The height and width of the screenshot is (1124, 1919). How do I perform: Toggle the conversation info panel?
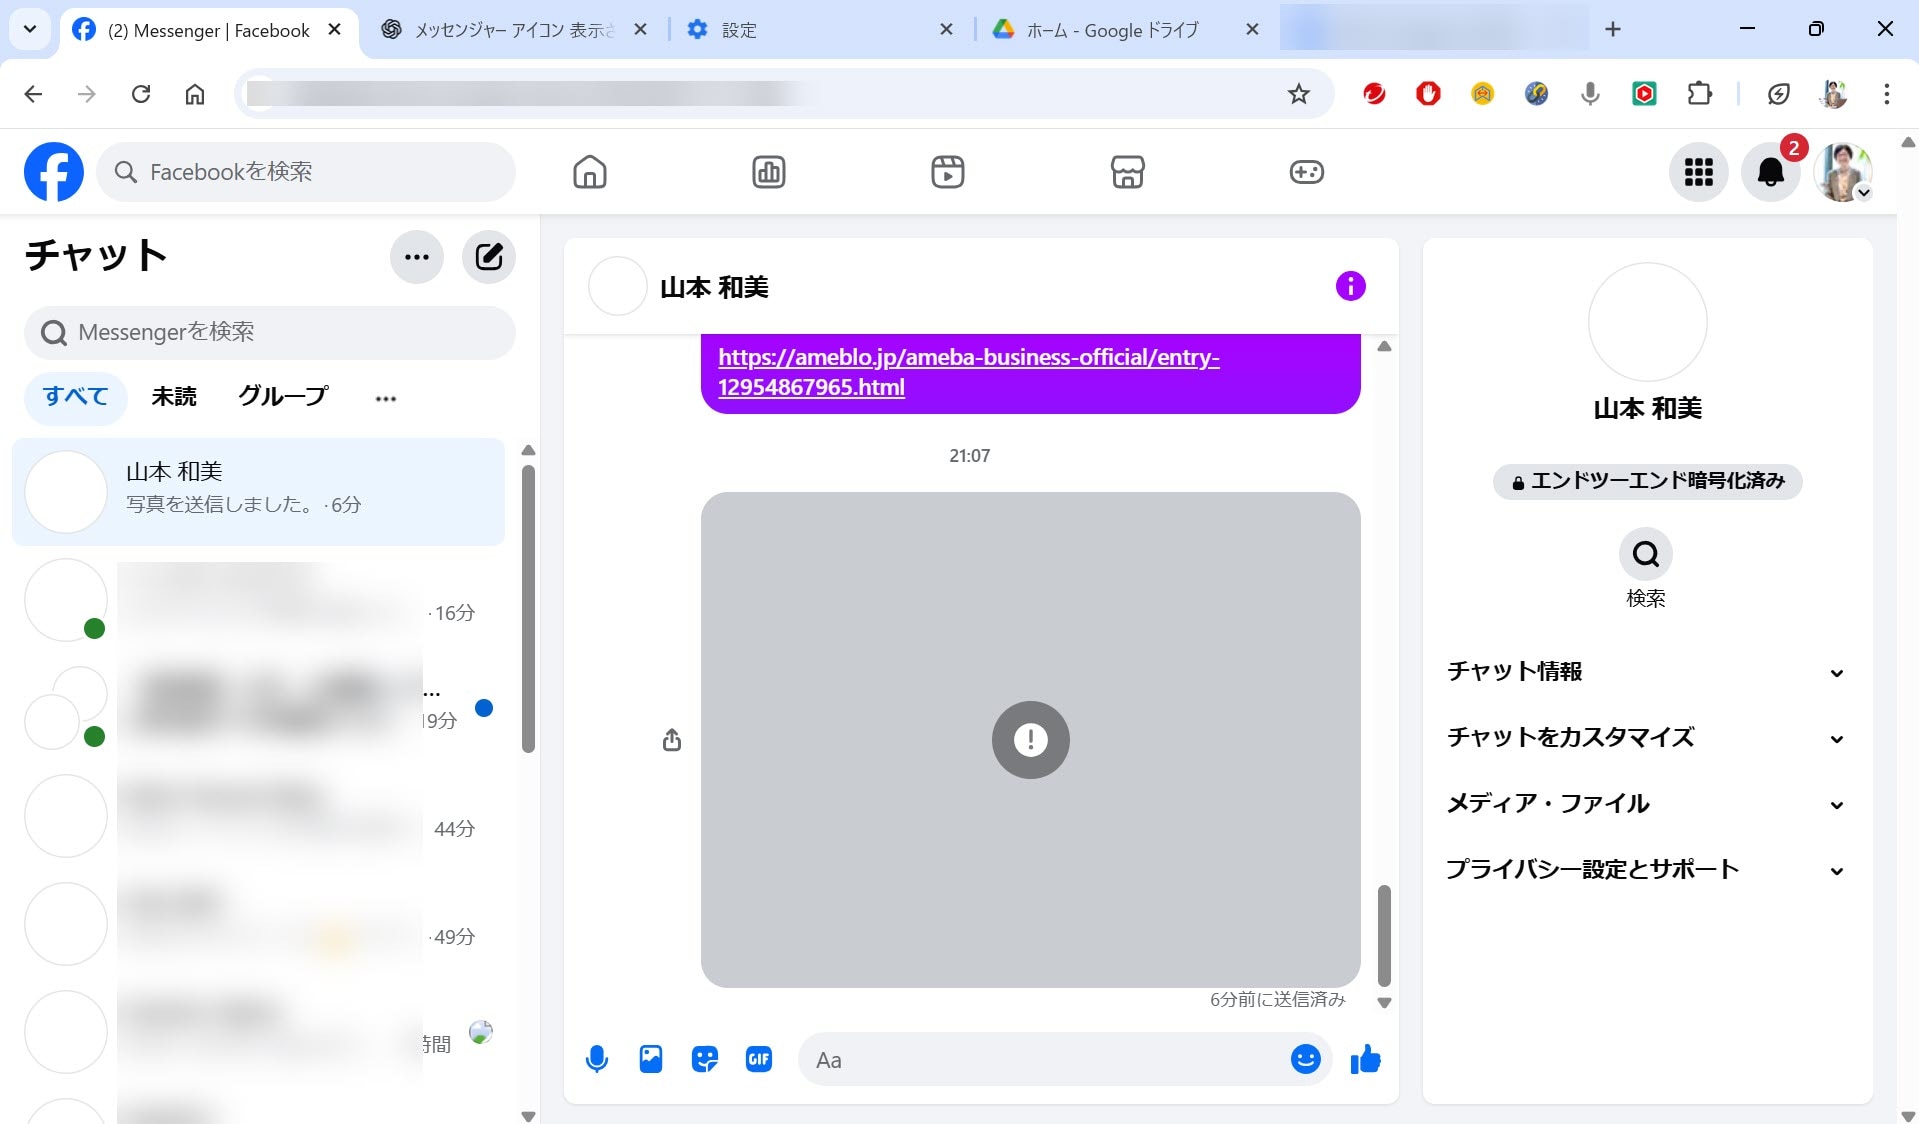[1350, 286]
